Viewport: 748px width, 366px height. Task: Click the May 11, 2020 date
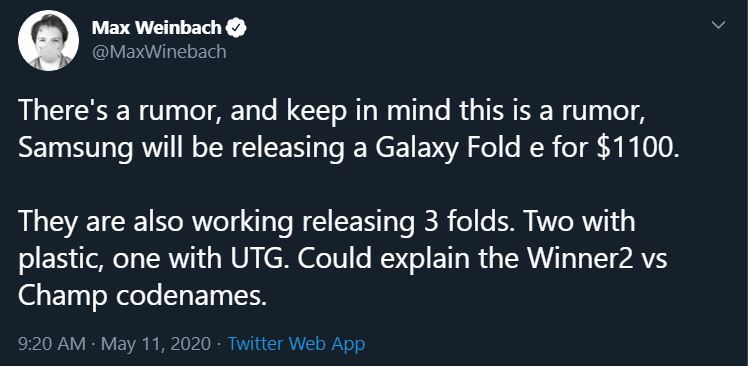coord(156,344)
